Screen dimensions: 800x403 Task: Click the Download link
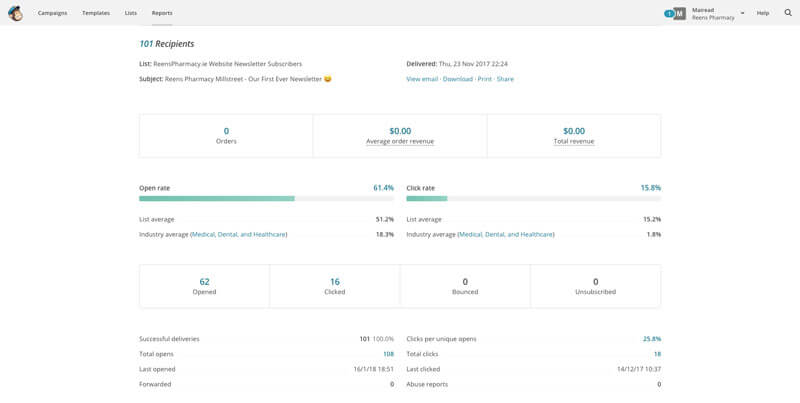[x=458, y=79]
